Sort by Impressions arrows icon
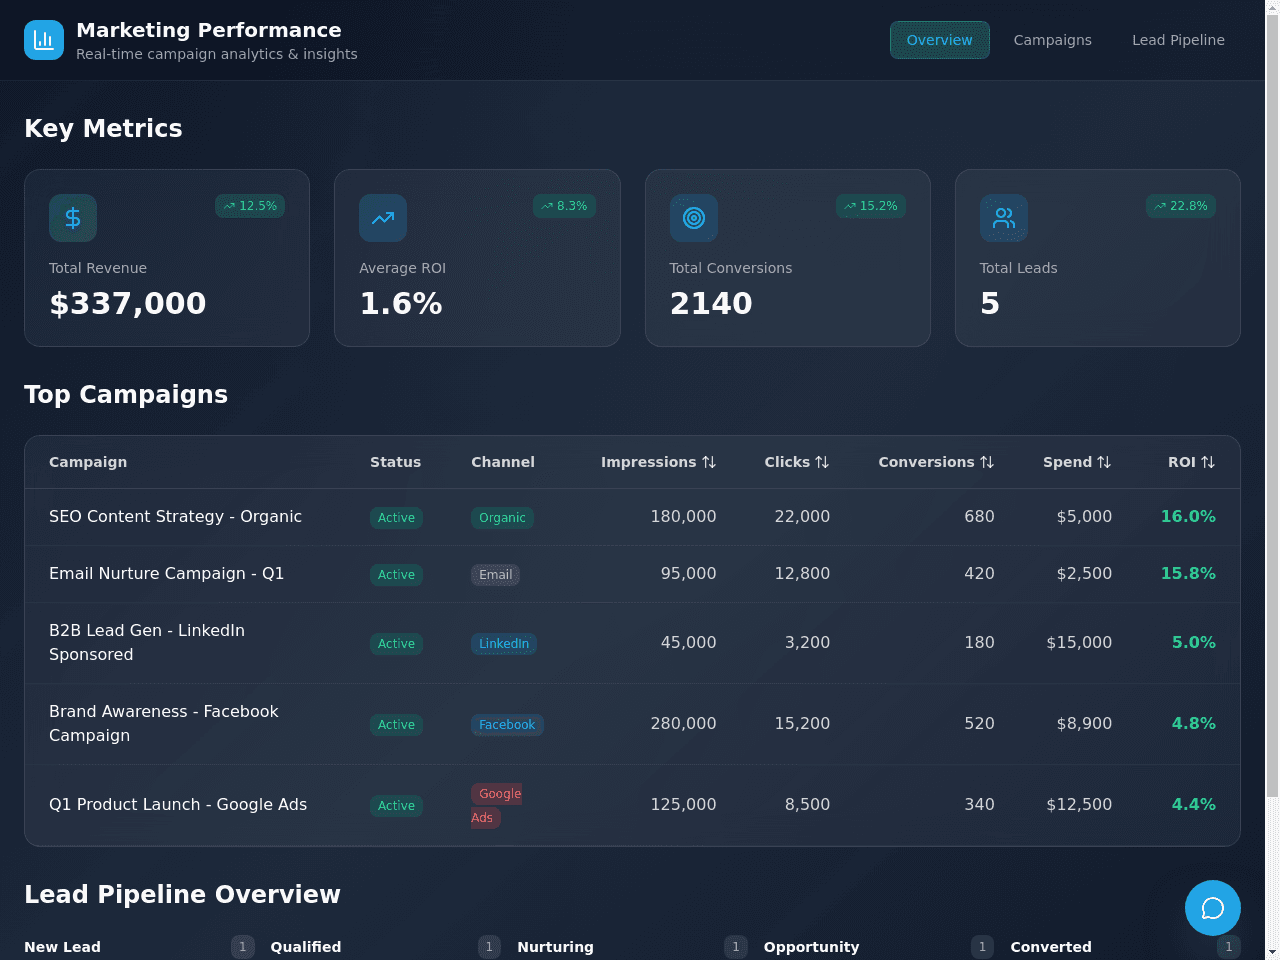 [709, 462]
